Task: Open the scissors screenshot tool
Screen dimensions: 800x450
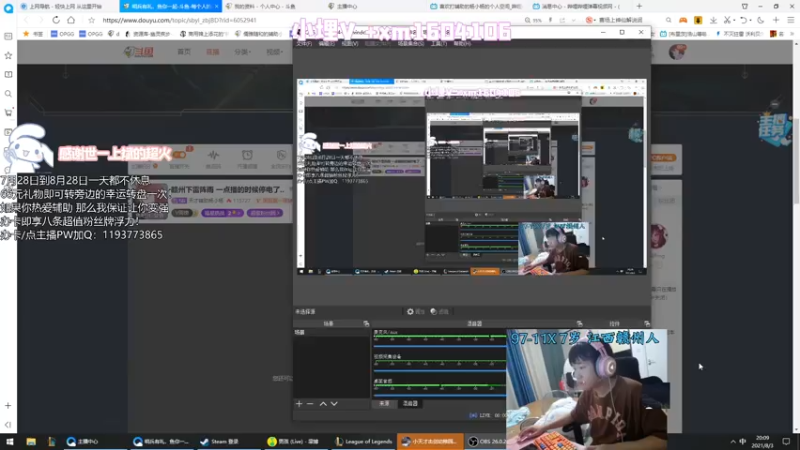Action: coord(728,20)
